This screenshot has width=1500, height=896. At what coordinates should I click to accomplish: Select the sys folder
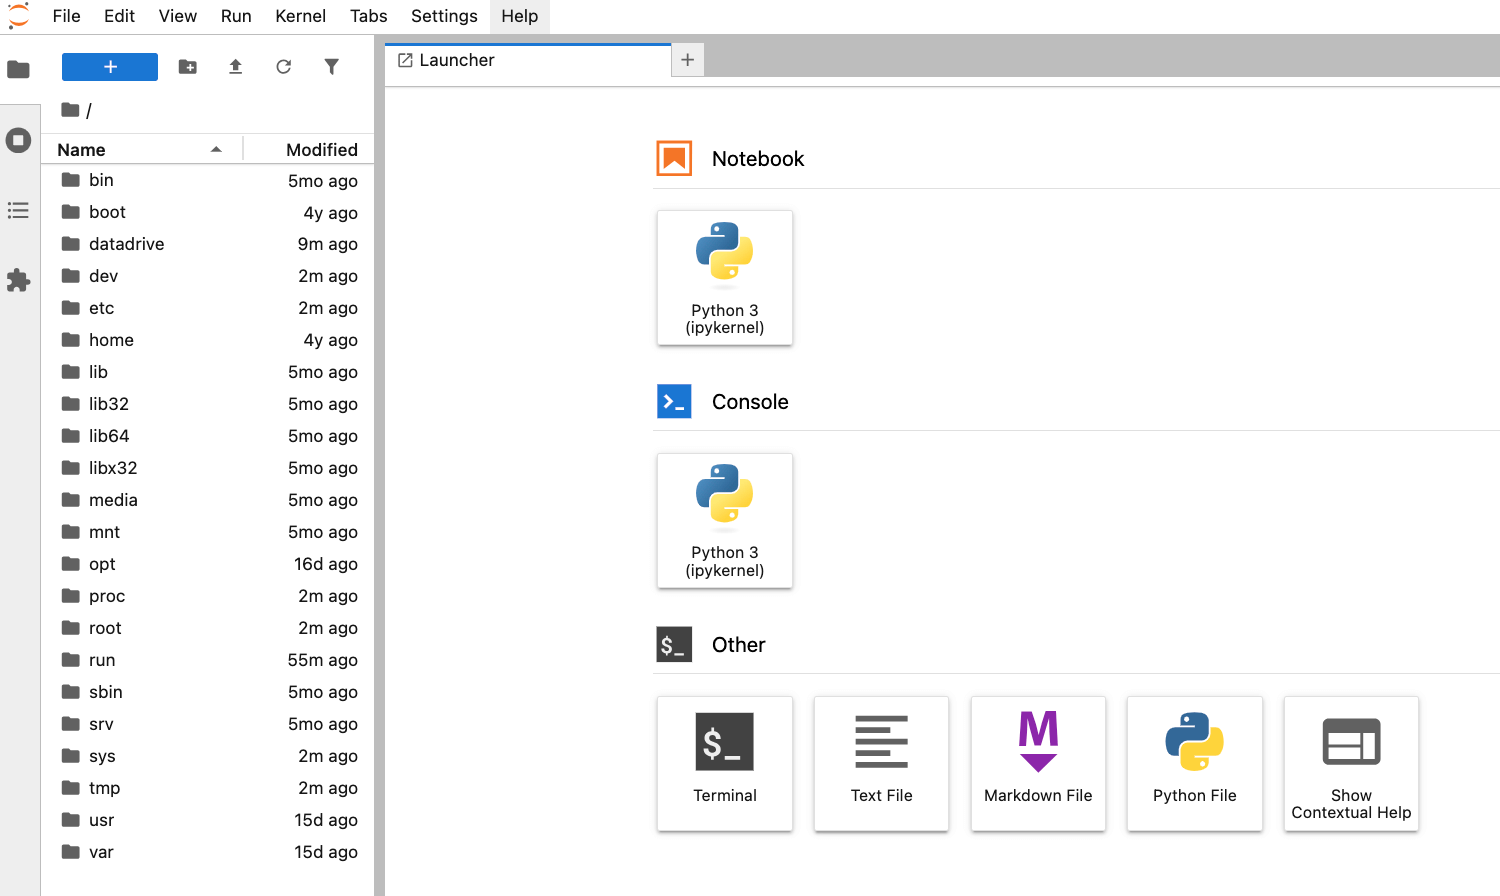coord(208,756)
